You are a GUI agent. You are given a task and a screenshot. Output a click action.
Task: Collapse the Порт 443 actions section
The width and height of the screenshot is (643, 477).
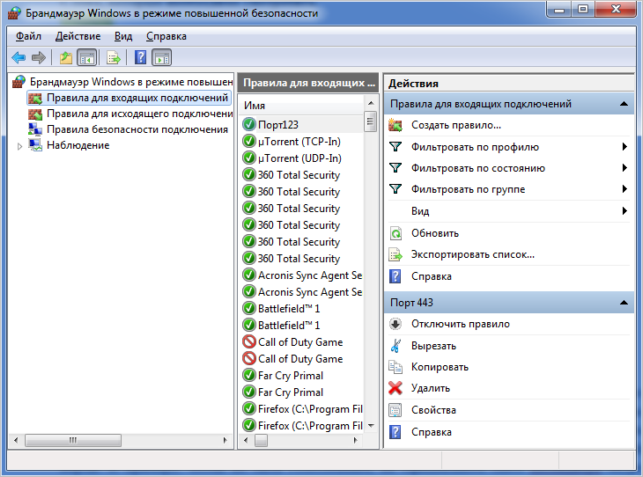(x=624, y=303)
